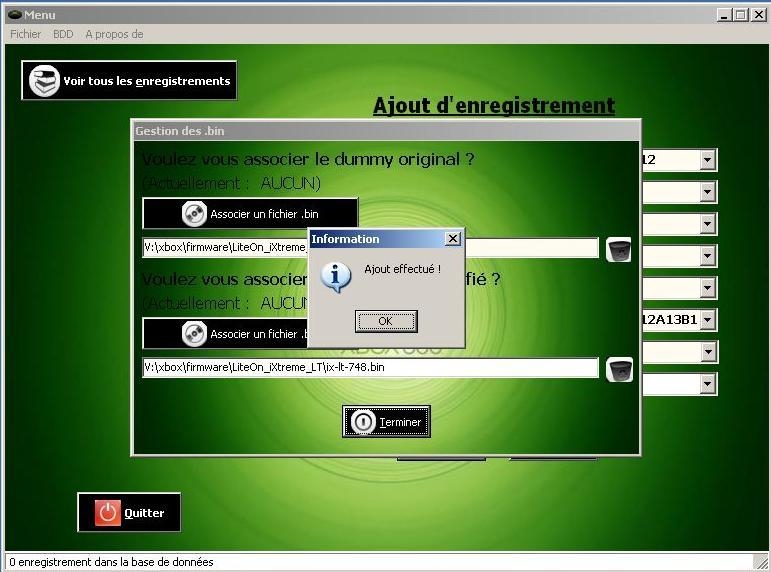The image size is (771, 572).
Task: Open the A propos de menu
Action: click(114, 34)
